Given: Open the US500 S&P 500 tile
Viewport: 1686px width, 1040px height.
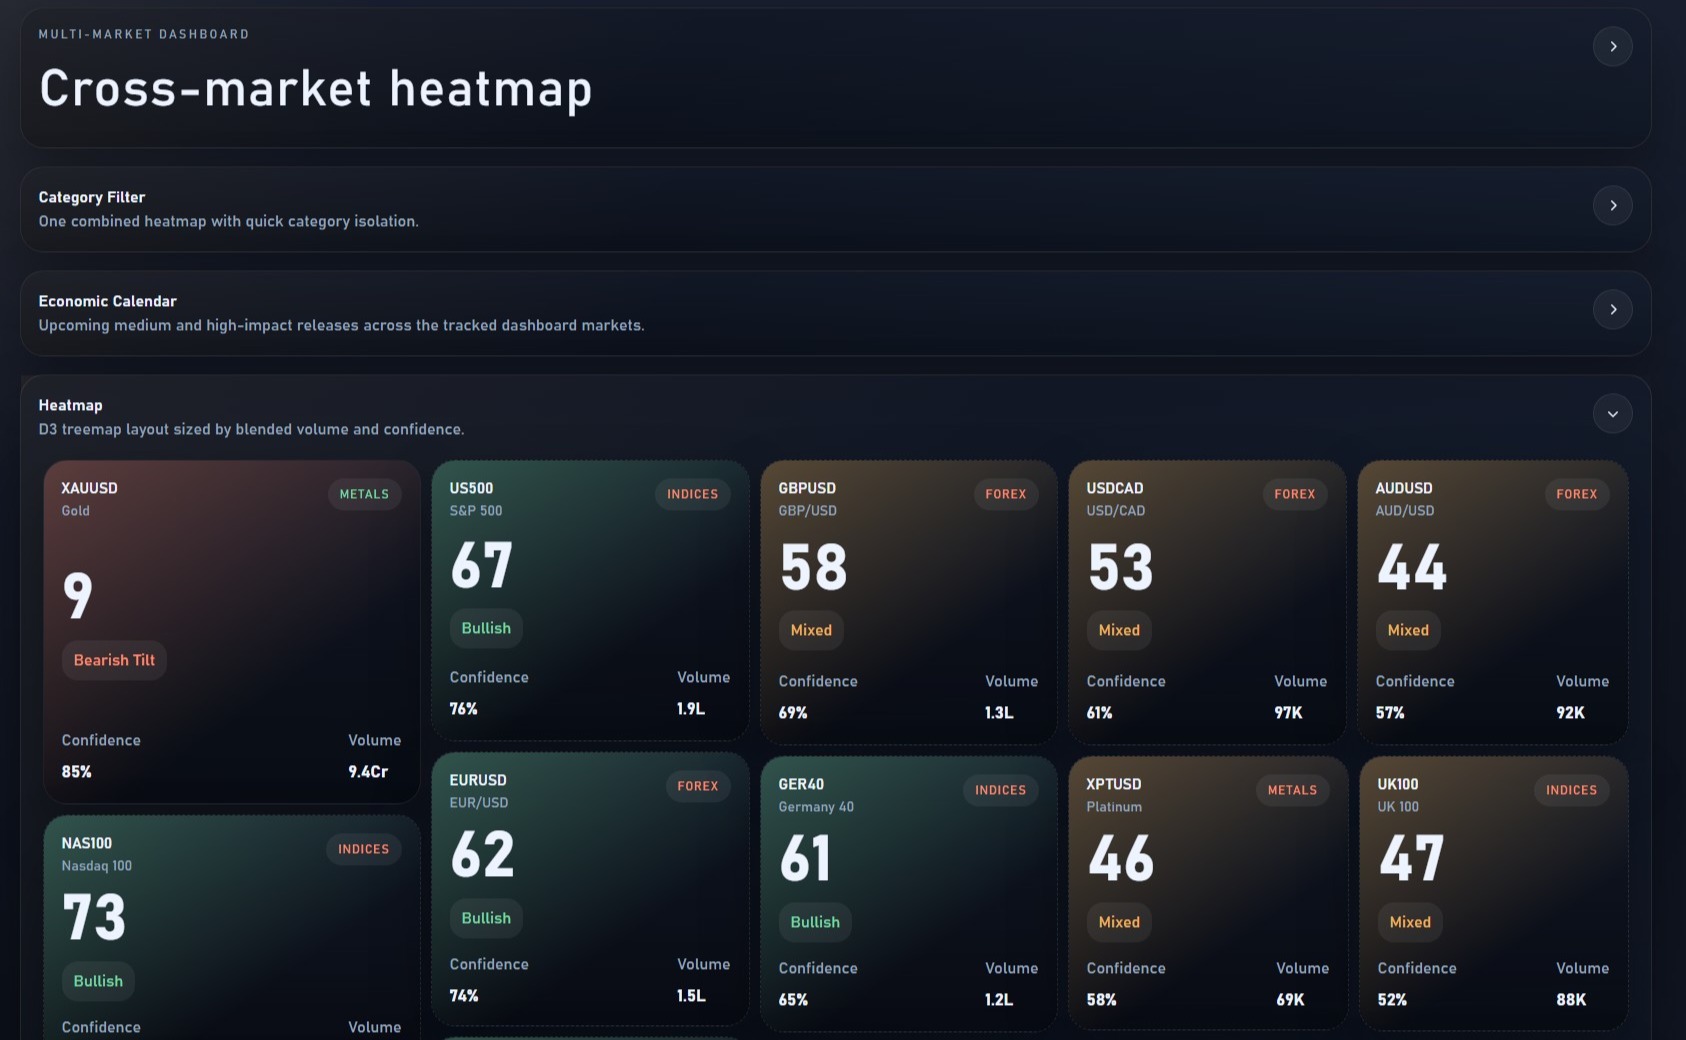Looking at the screenshot, I should [x=590, y=600].
